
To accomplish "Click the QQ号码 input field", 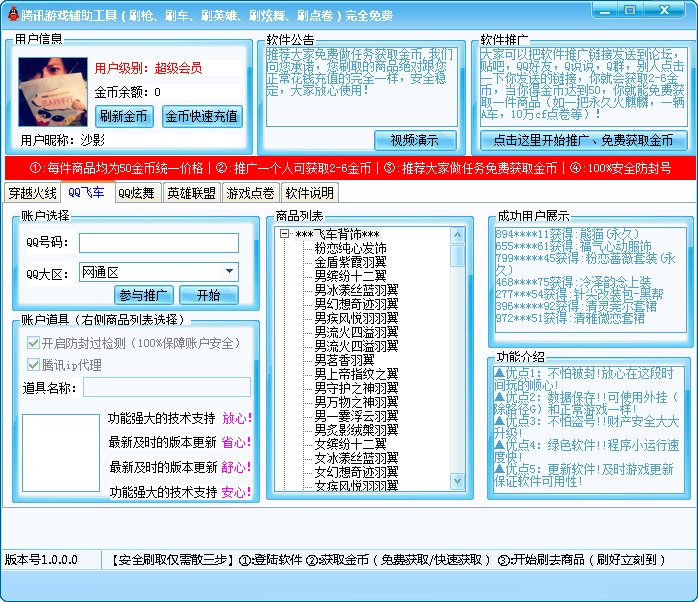I will point(159,243).
